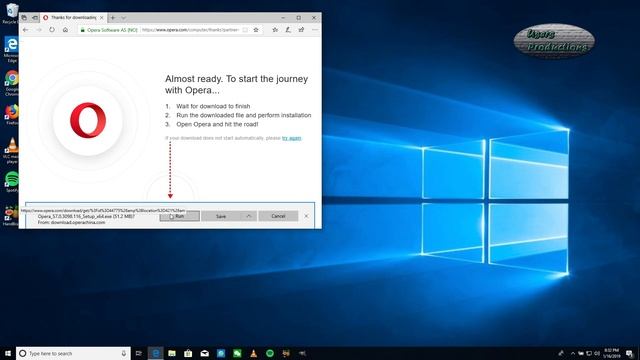Image resolution: width=640 pixels, height=360 pixels.
Task: Close the 'Thanks for downloading' tab
Action: tap(102, 18)
